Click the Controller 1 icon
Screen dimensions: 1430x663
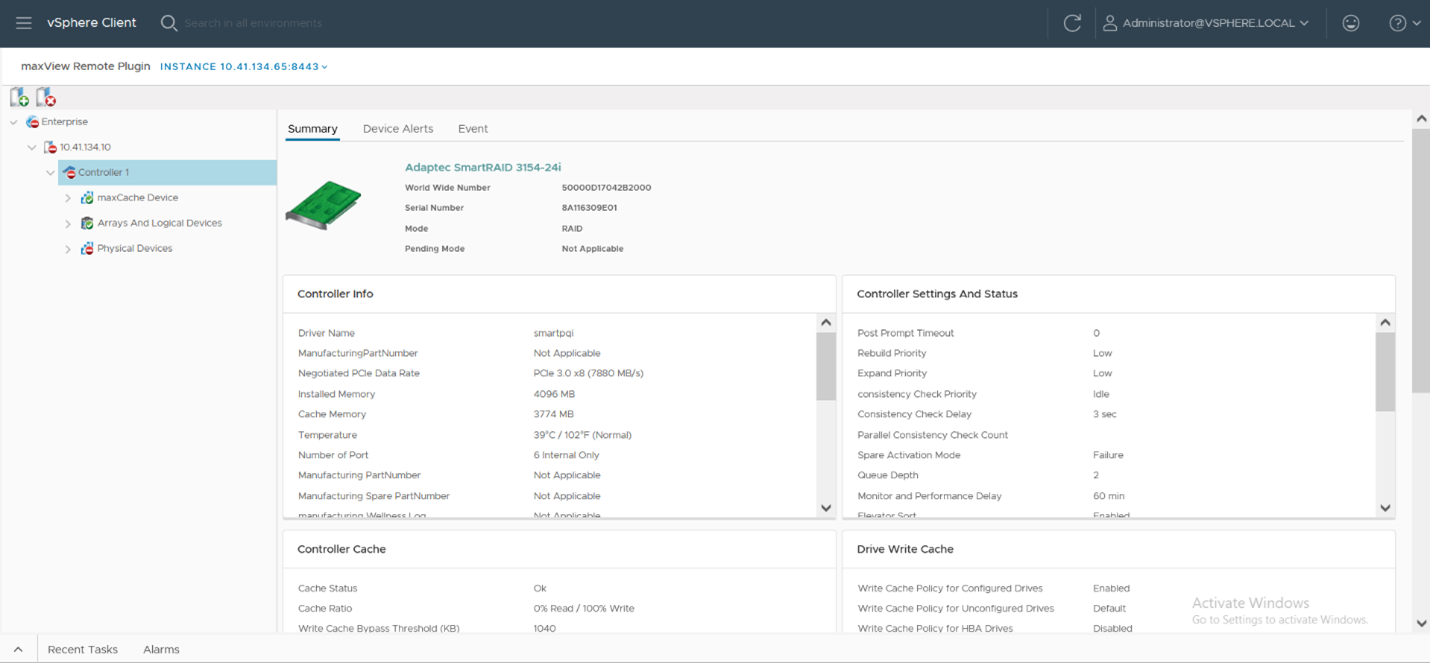[69, 172]
